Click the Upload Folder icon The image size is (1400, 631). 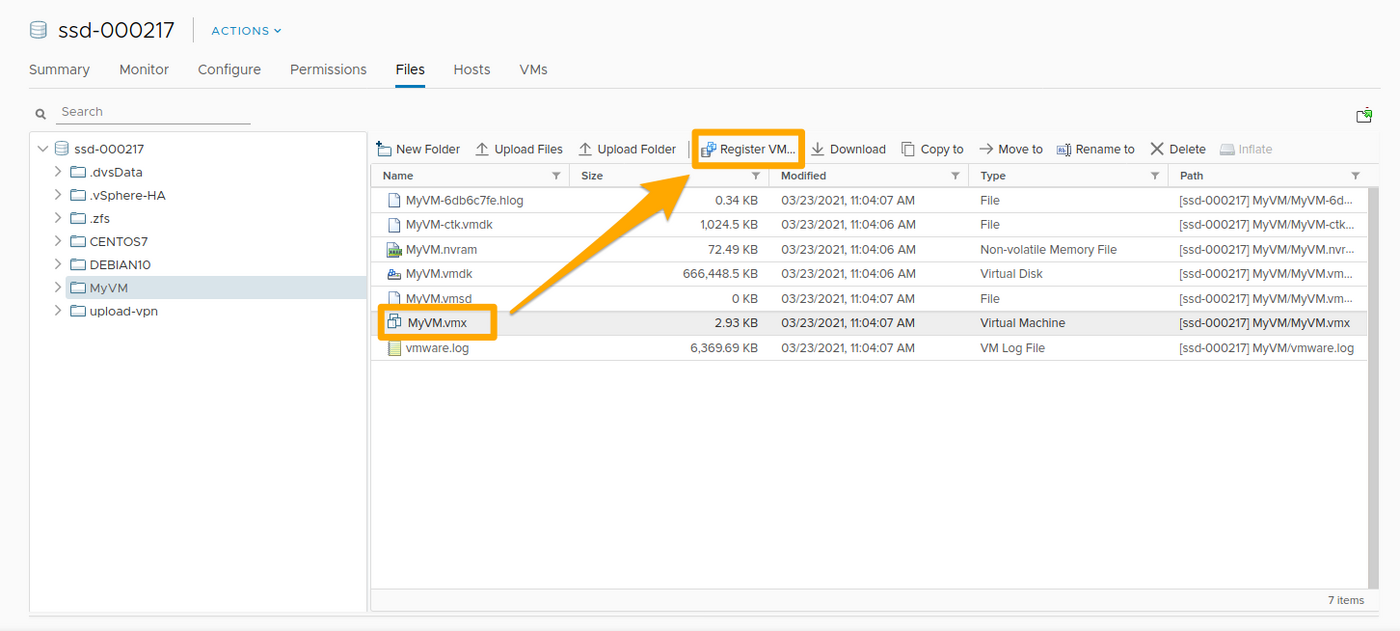[x=589, y=148]
